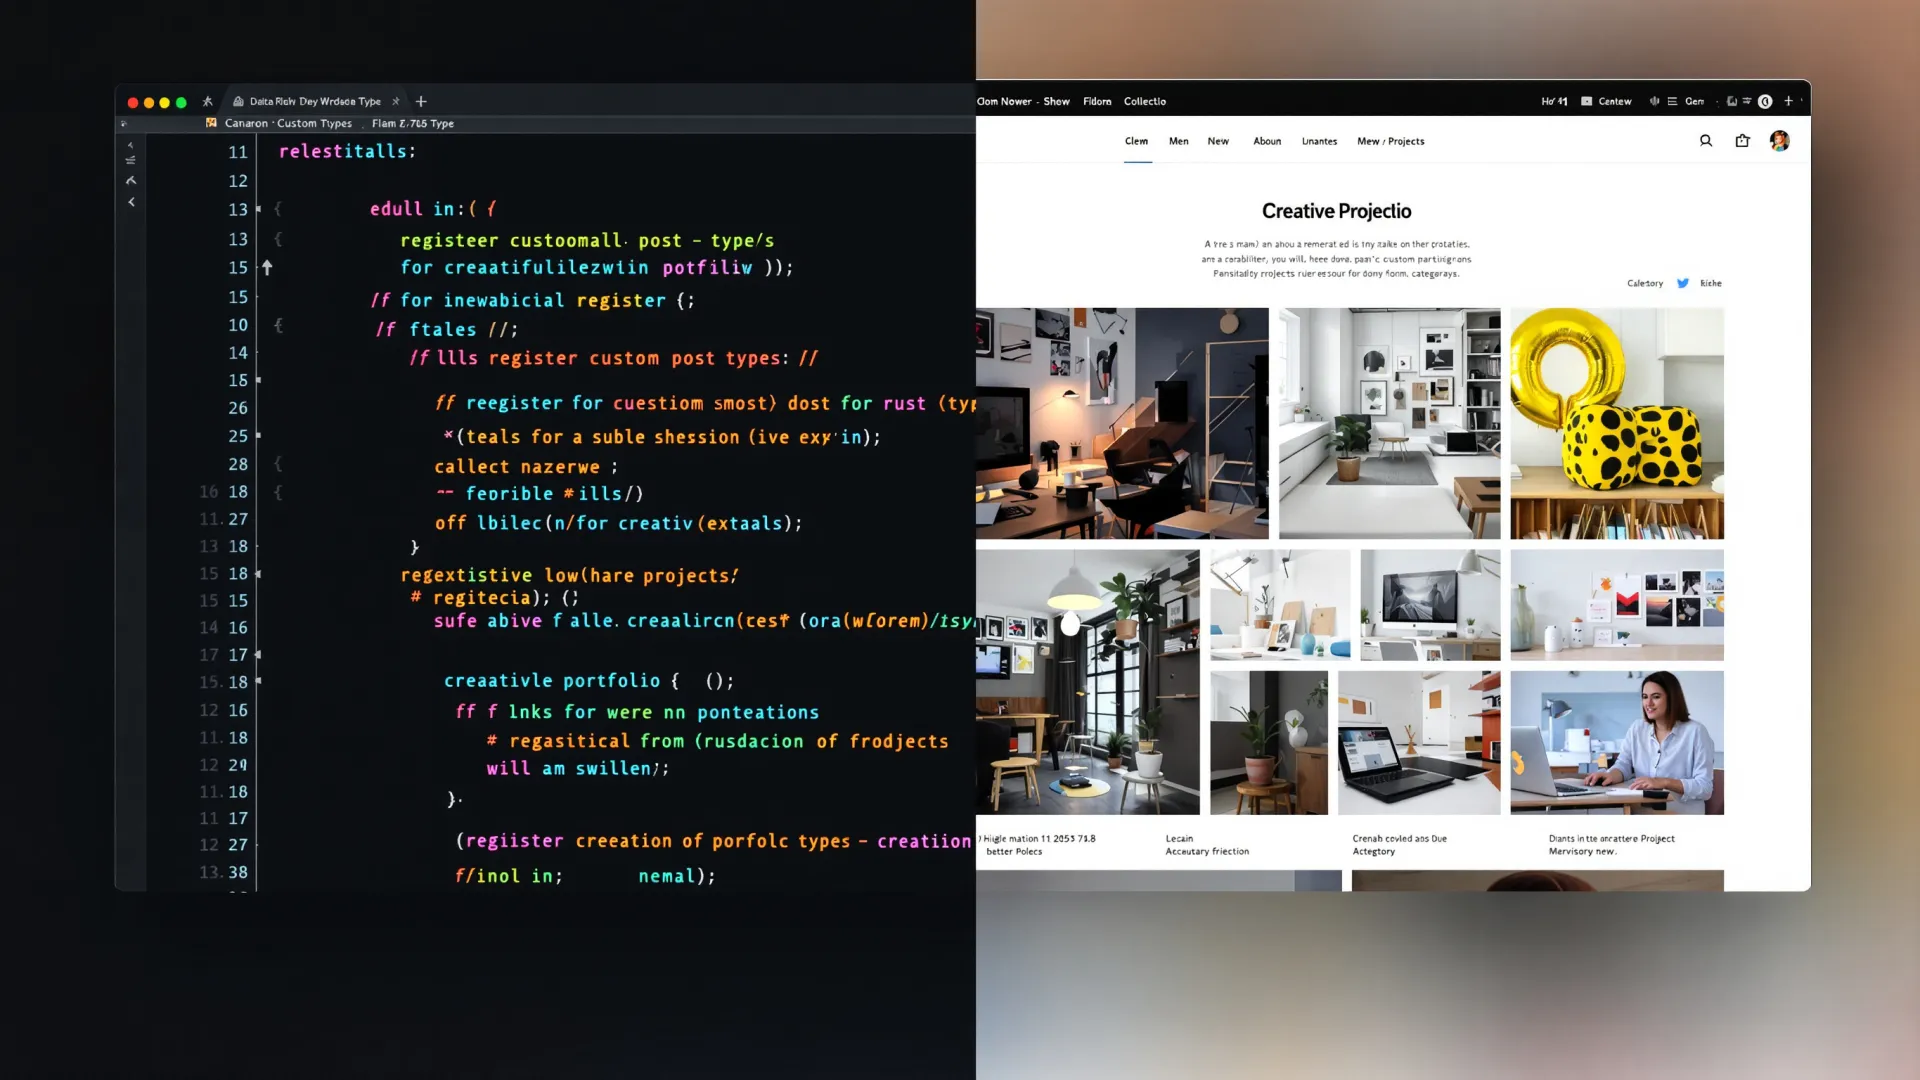Click the hamburger icon next to Gem

pos(1672,101)
